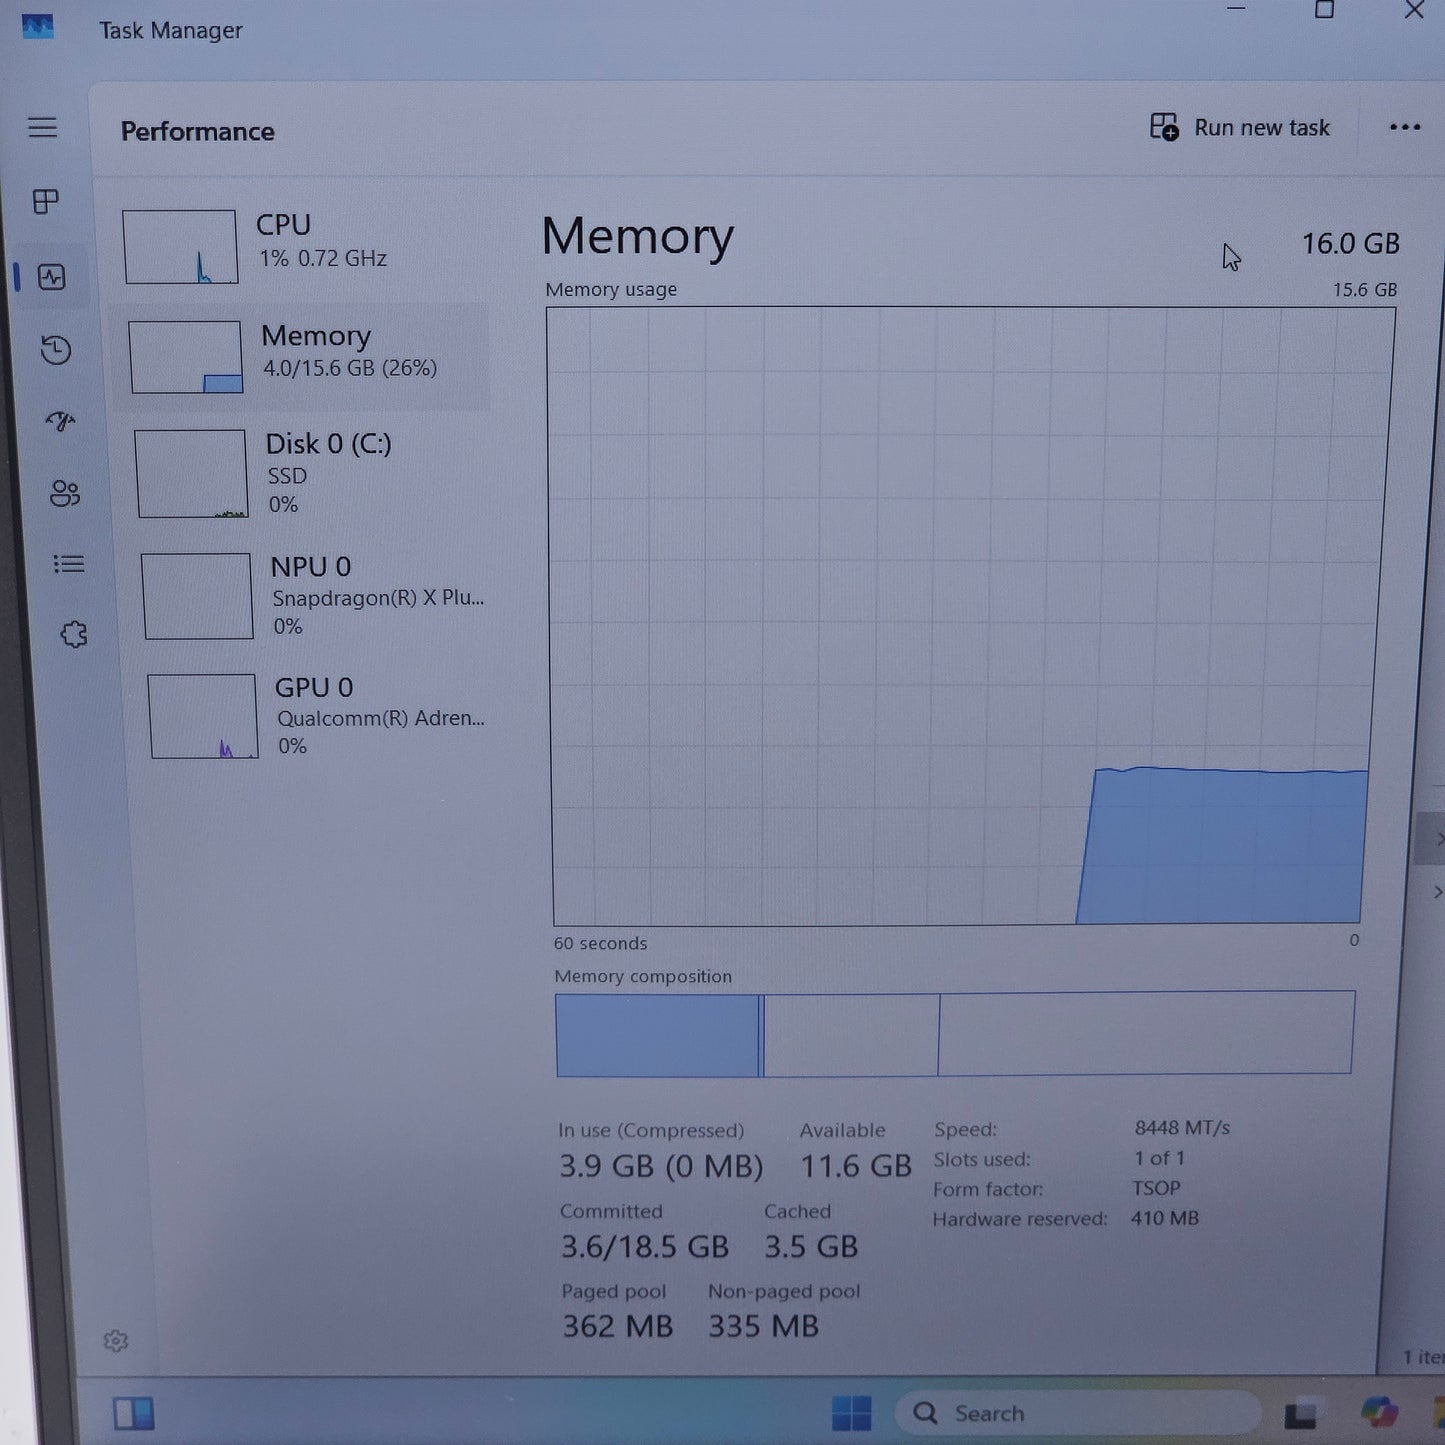
Task: Click the 410 MB hardware reserved value
Action: click(1165, 1218)
